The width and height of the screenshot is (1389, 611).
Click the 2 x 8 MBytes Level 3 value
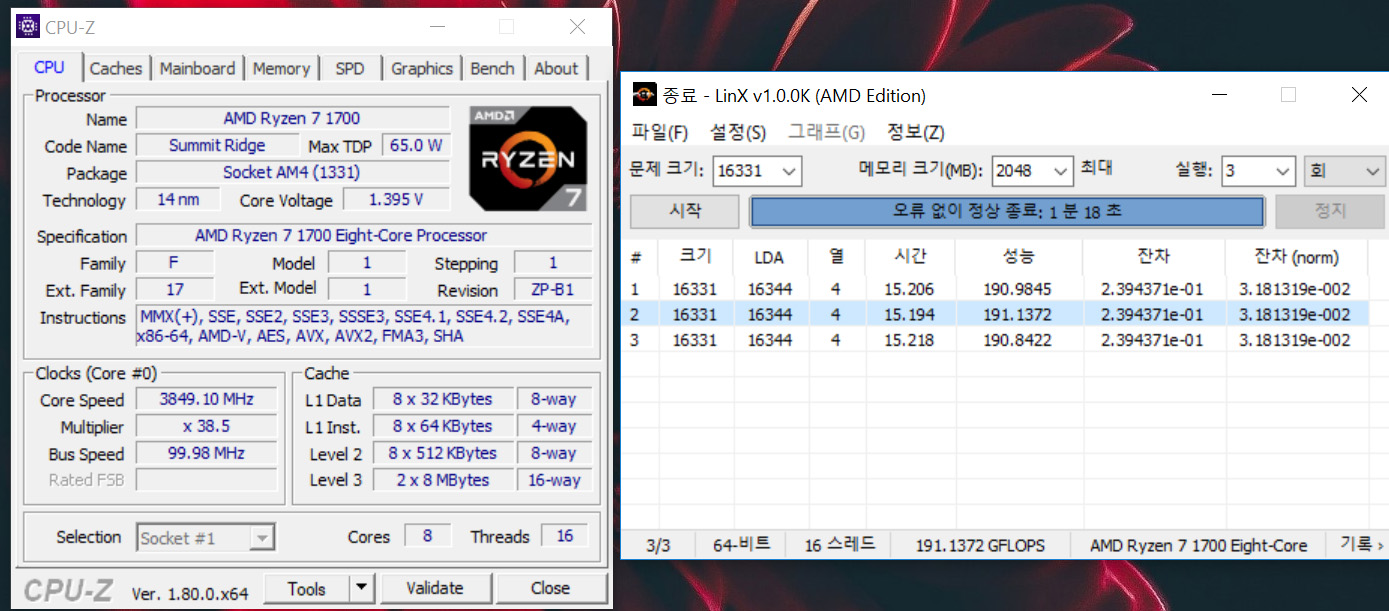[x=441, y=480]
